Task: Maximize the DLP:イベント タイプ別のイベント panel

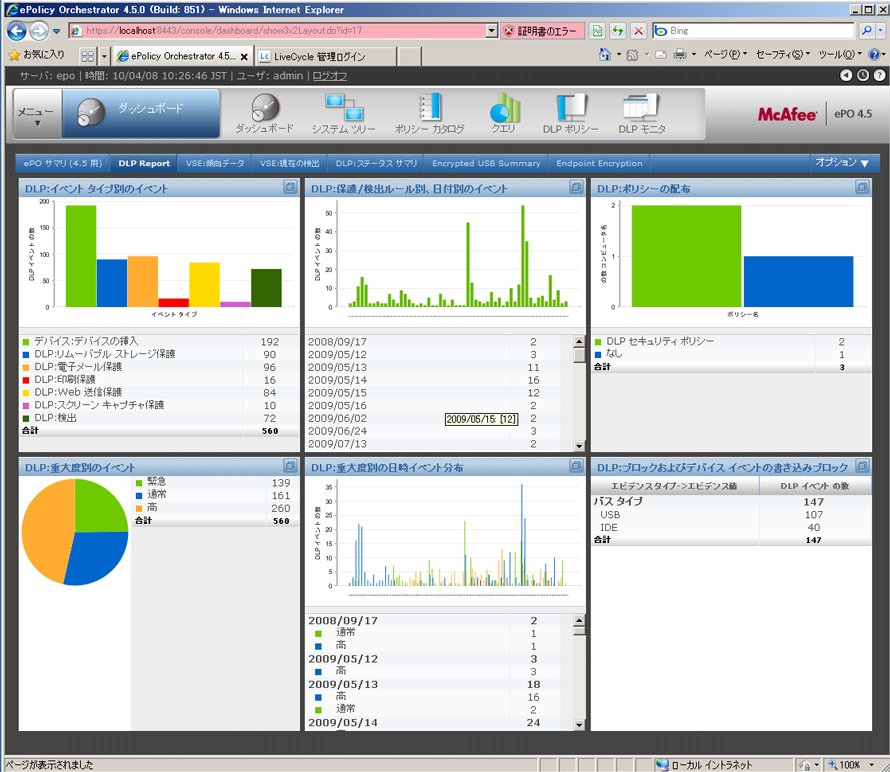Action: tap(290, 187)
